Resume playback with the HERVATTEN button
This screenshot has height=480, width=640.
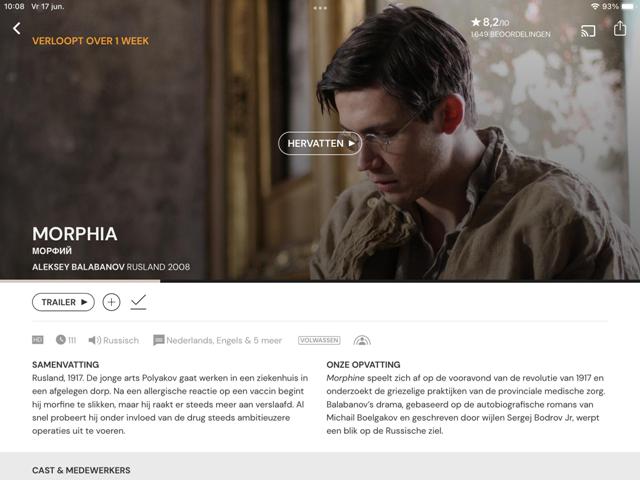320,143
